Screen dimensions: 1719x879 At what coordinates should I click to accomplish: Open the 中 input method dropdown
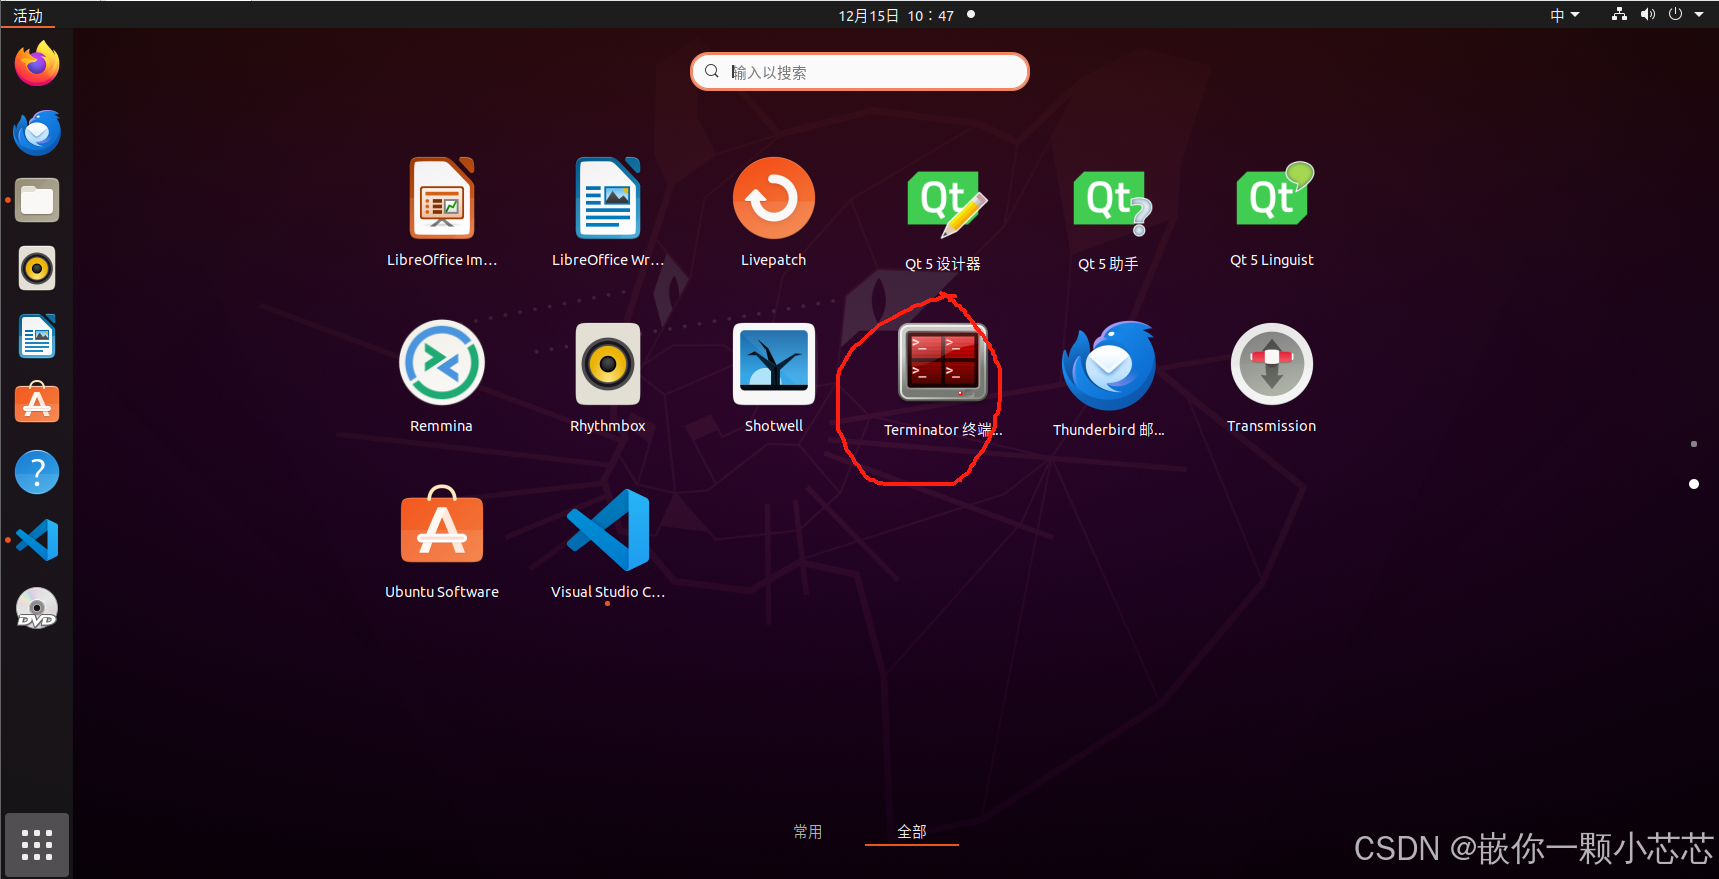click(1564, 15)
